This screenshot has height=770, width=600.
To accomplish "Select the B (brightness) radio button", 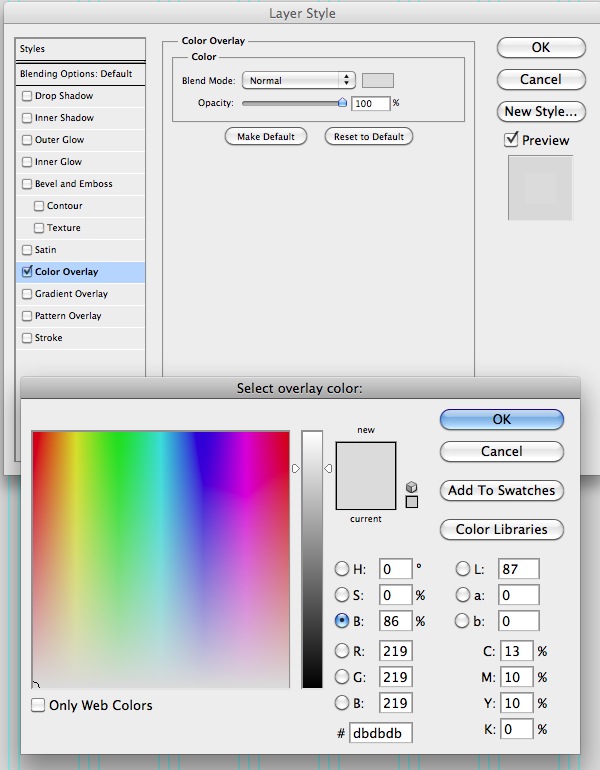I will point(342,621).
